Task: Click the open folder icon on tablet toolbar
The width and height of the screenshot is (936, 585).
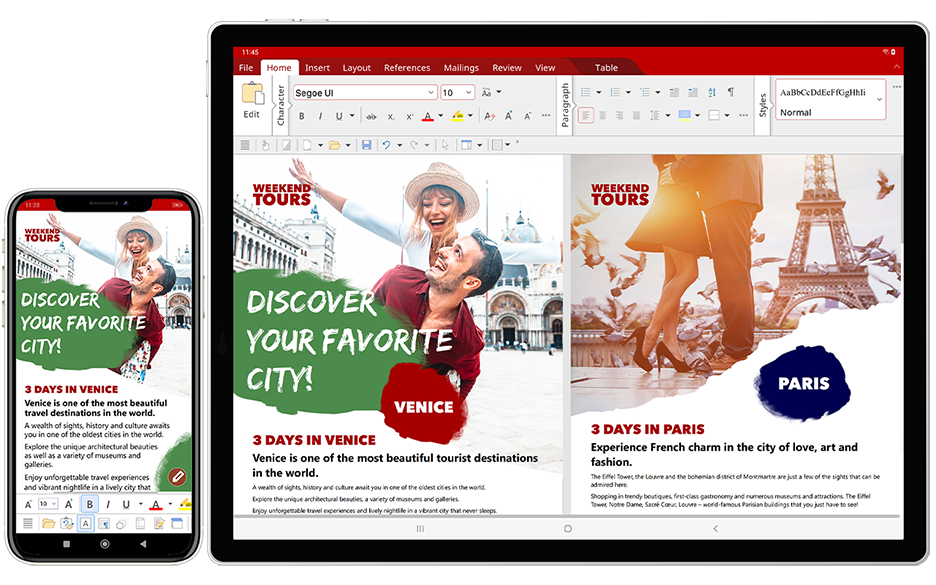Action: point(334,145)
